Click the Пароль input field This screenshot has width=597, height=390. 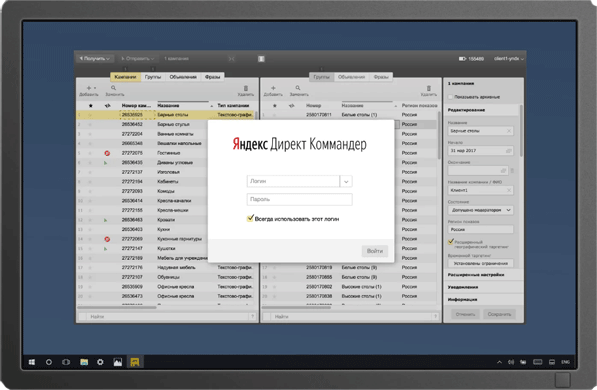click(300, 199)
